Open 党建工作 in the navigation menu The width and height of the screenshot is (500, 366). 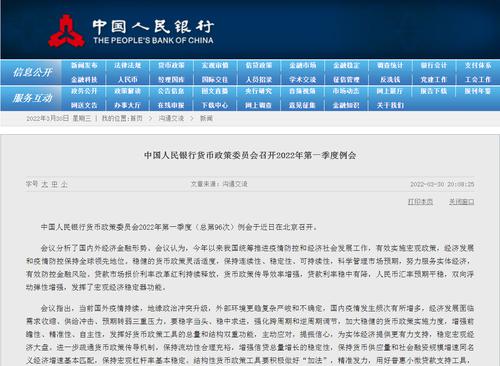click(x=434, y=79)
